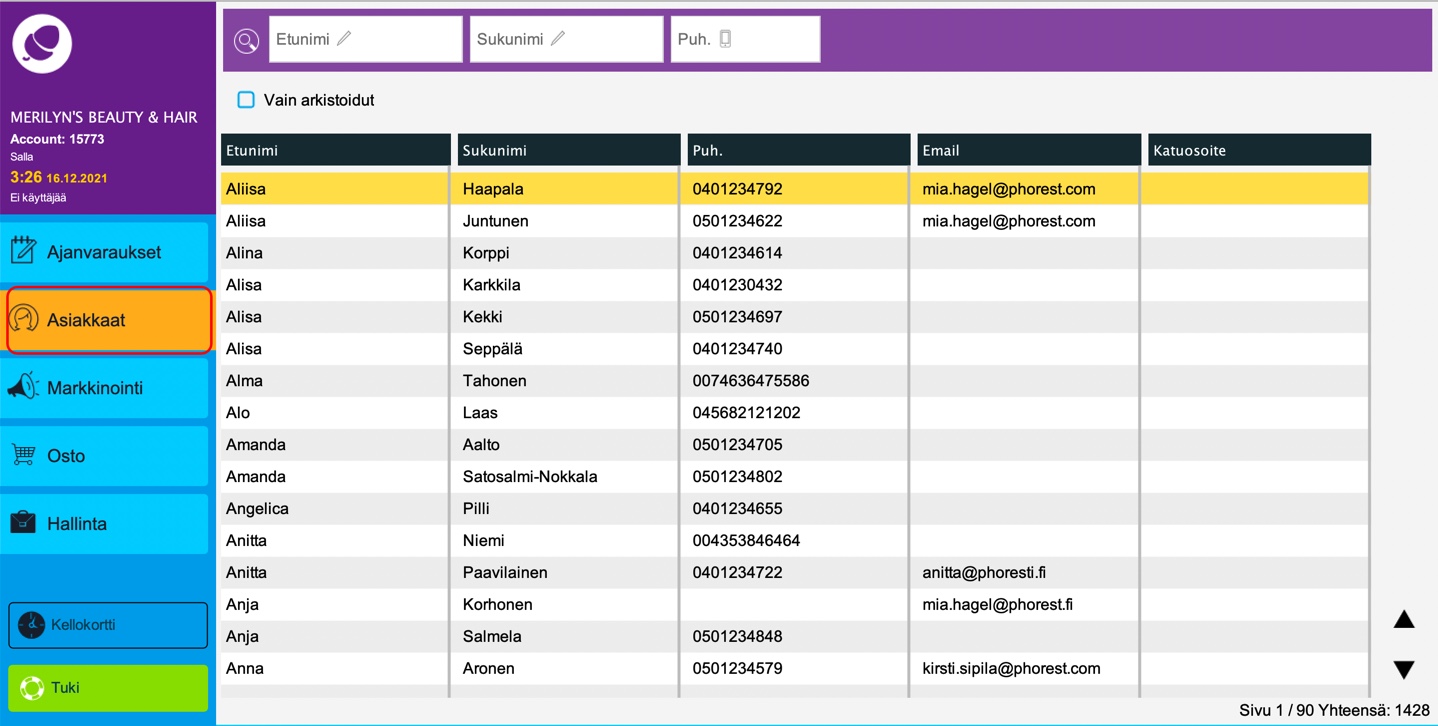Click the Phorest logo in the sidebar
The height and width of the screenshot is (726, 1438).
(x=42, y=44)
